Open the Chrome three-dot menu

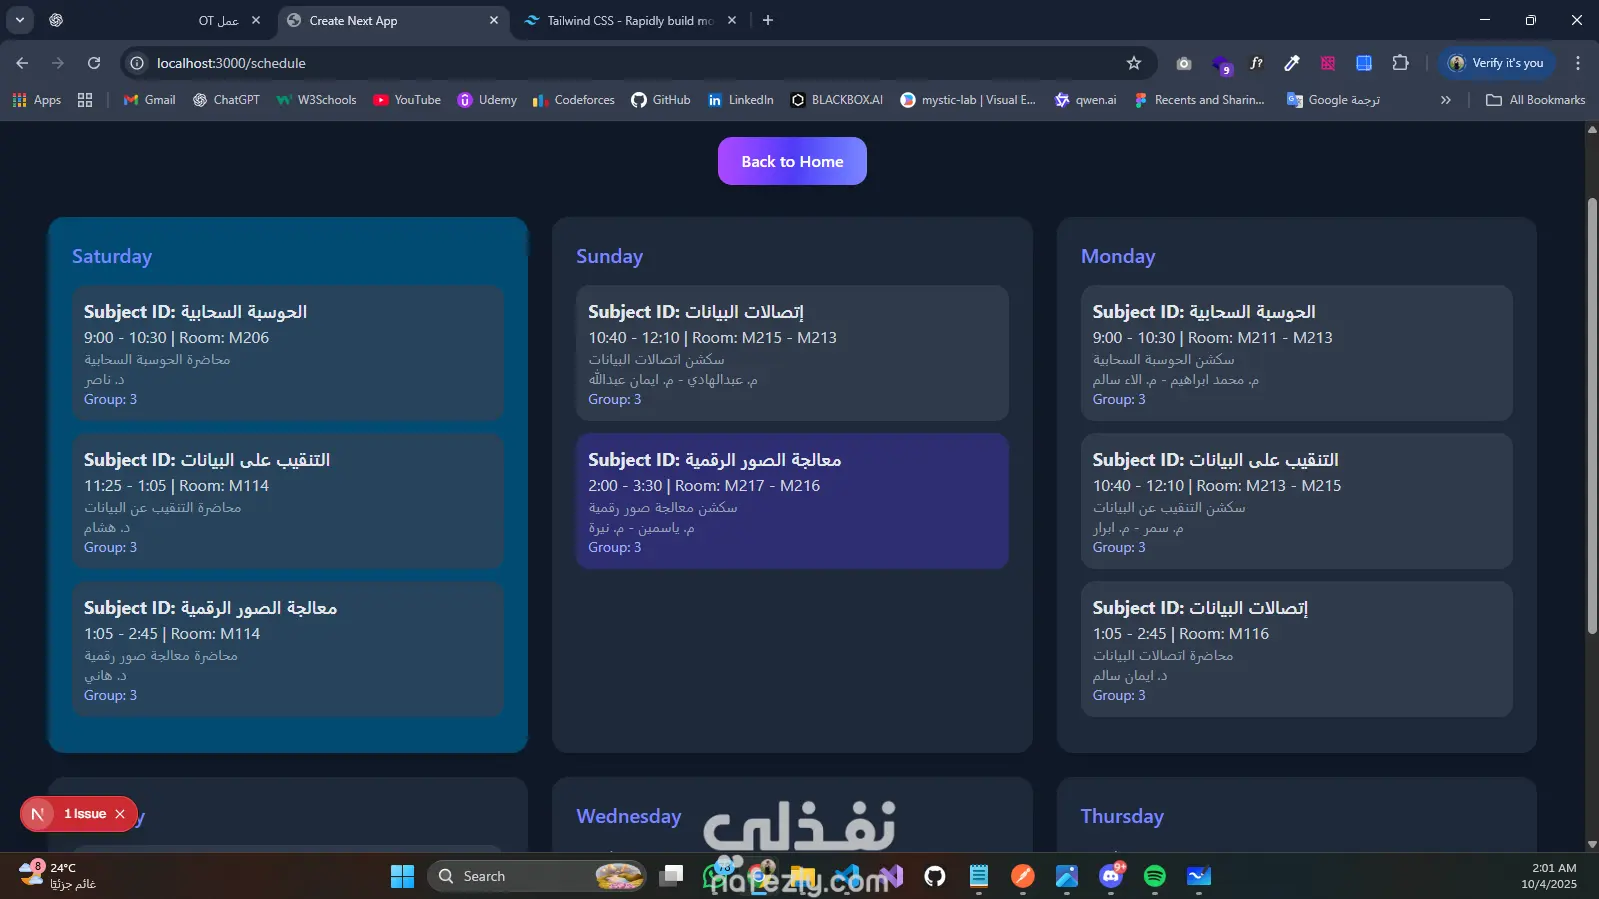[x=1578, y=63]
